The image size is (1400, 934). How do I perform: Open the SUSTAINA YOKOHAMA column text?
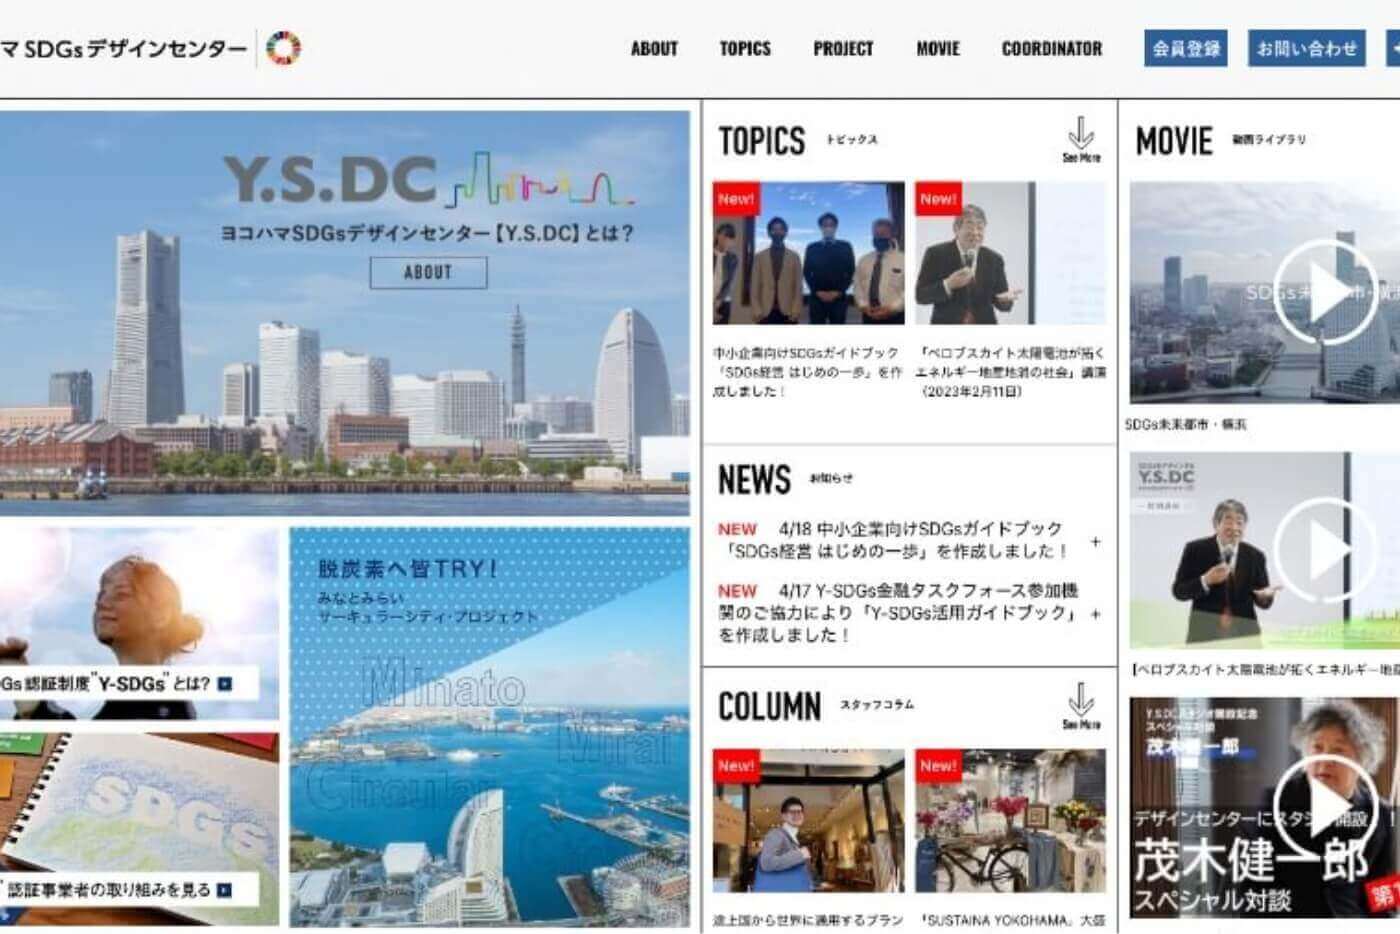(x=1010, y=920)
